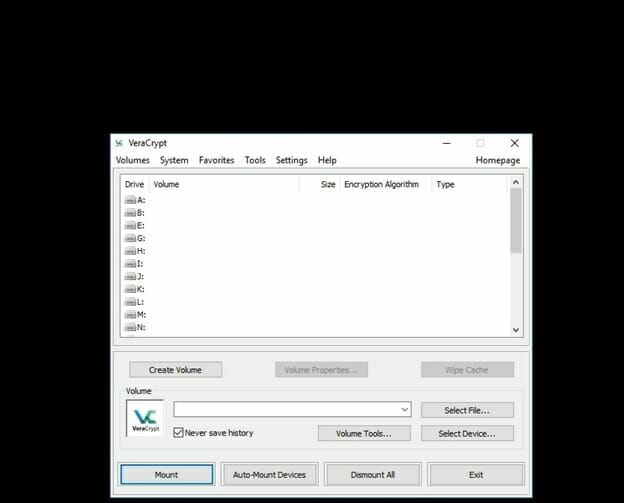Click the Volume Properties button
The height and width of the screenshot is (503, 624).
click(x=321, y=370)
